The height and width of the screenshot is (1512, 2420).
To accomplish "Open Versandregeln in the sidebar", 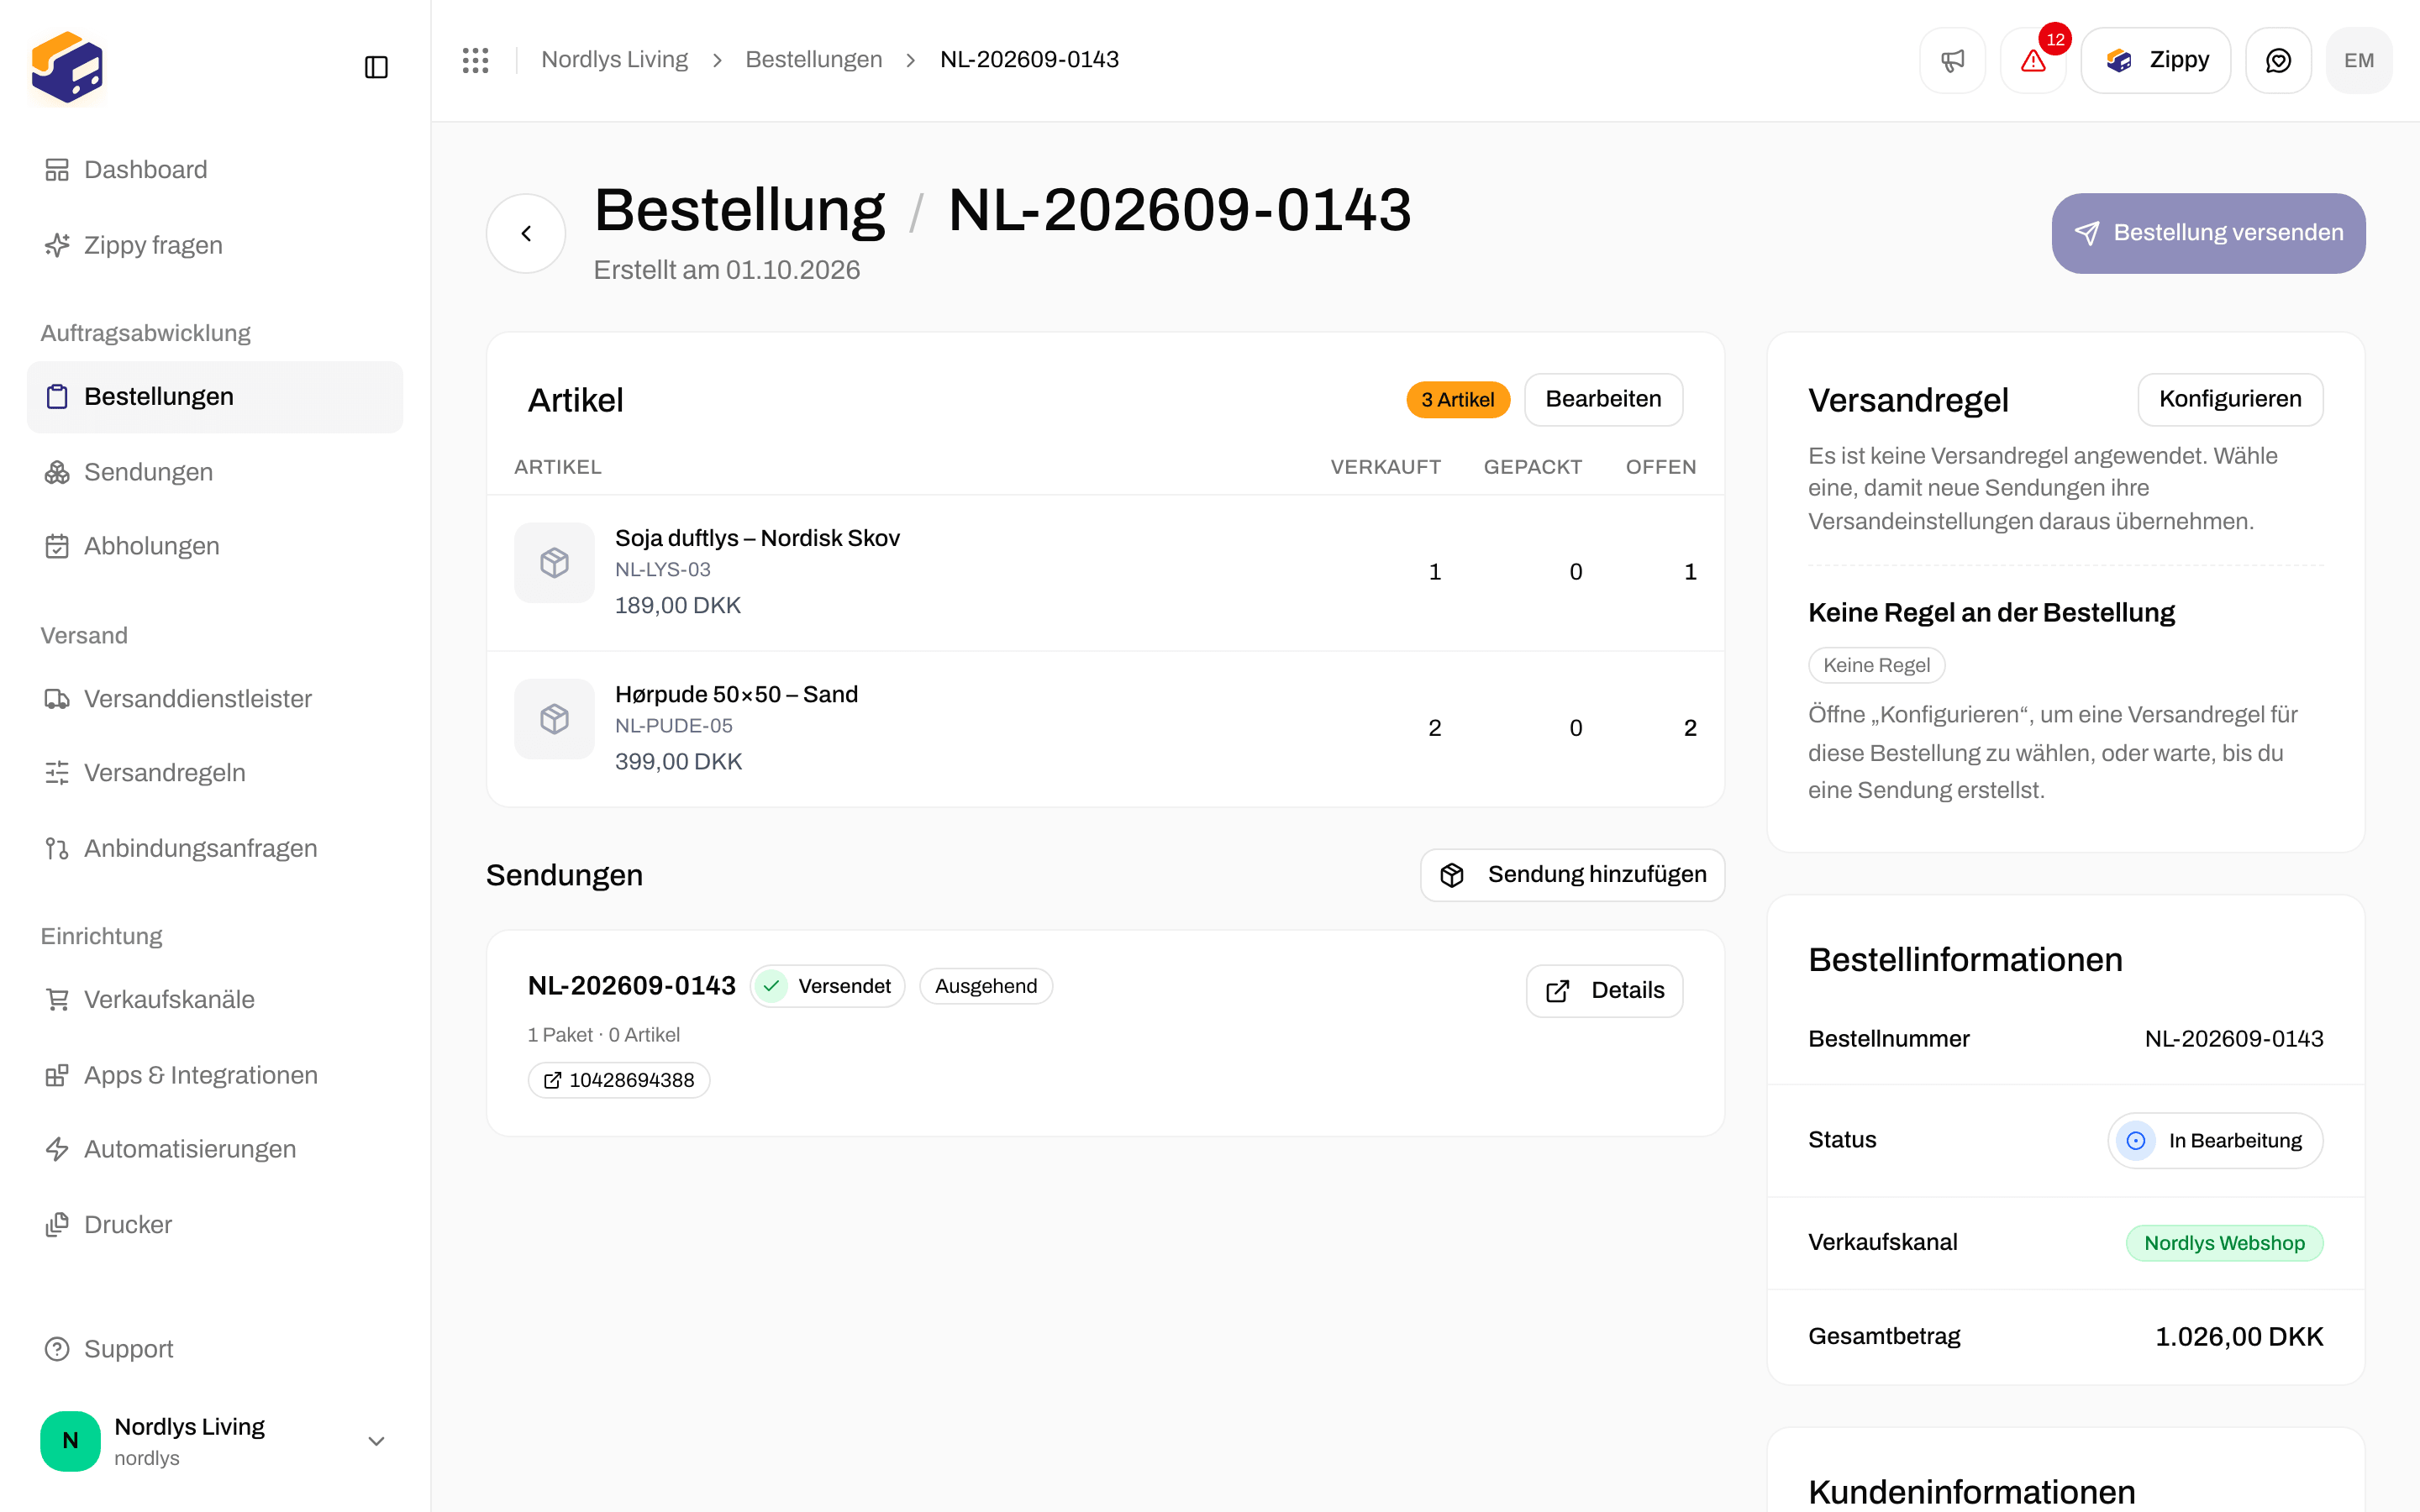I will pyautogui.click(x=215, y=773).
